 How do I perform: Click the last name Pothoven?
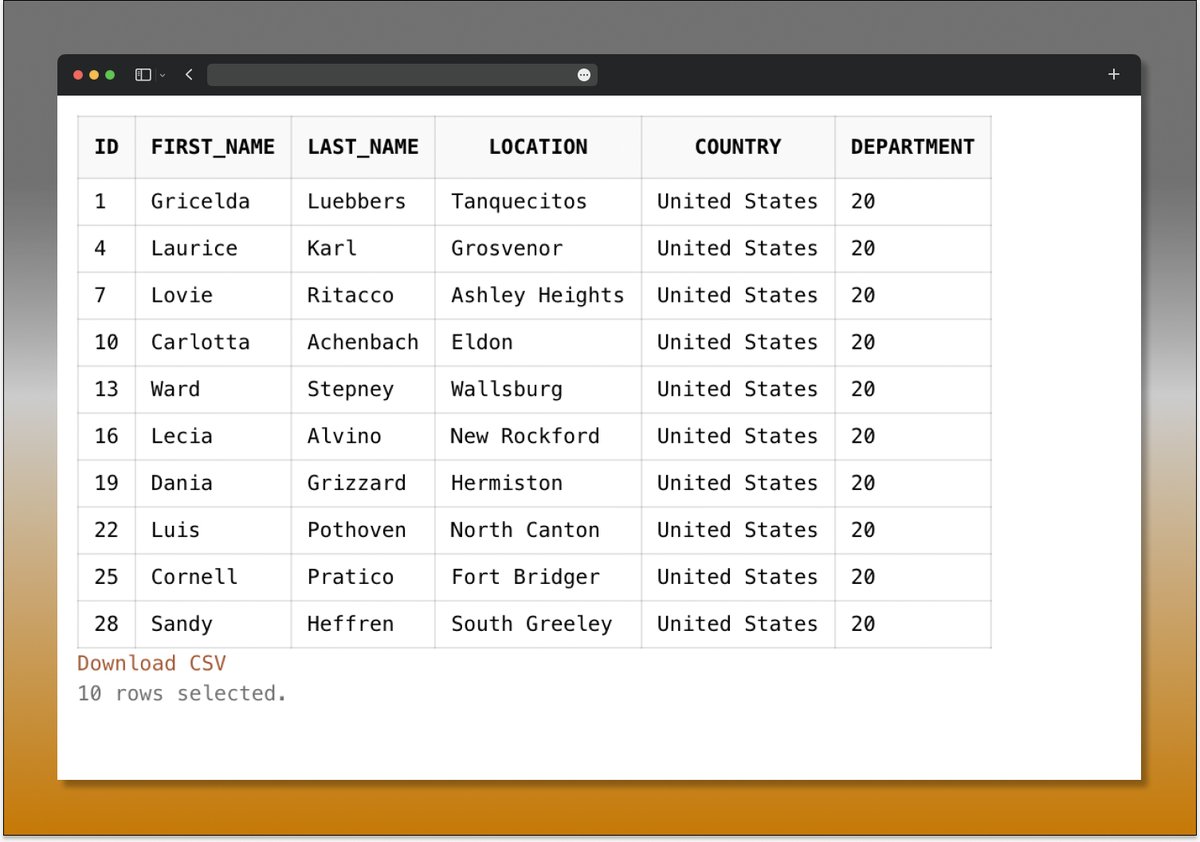357,530
